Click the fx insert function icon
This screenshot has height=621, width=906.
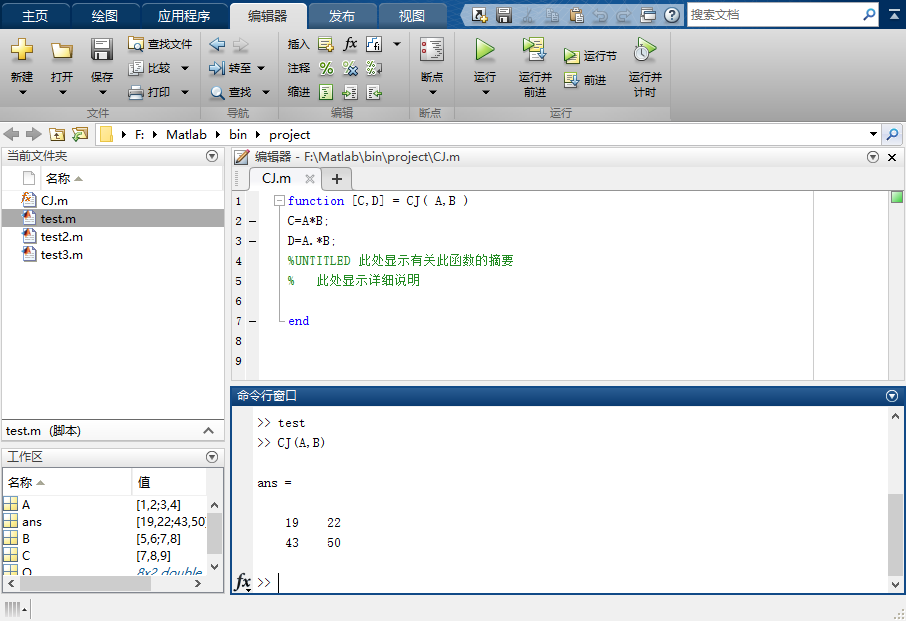(x=350, y=44)
